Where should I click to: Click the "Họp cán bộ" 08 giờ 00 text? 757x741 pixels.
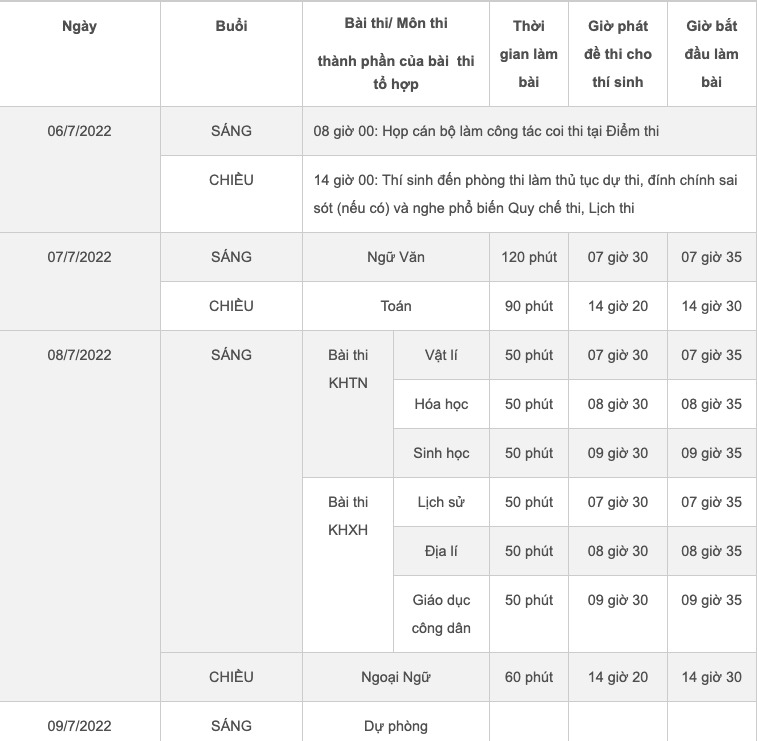click(486, 131)
